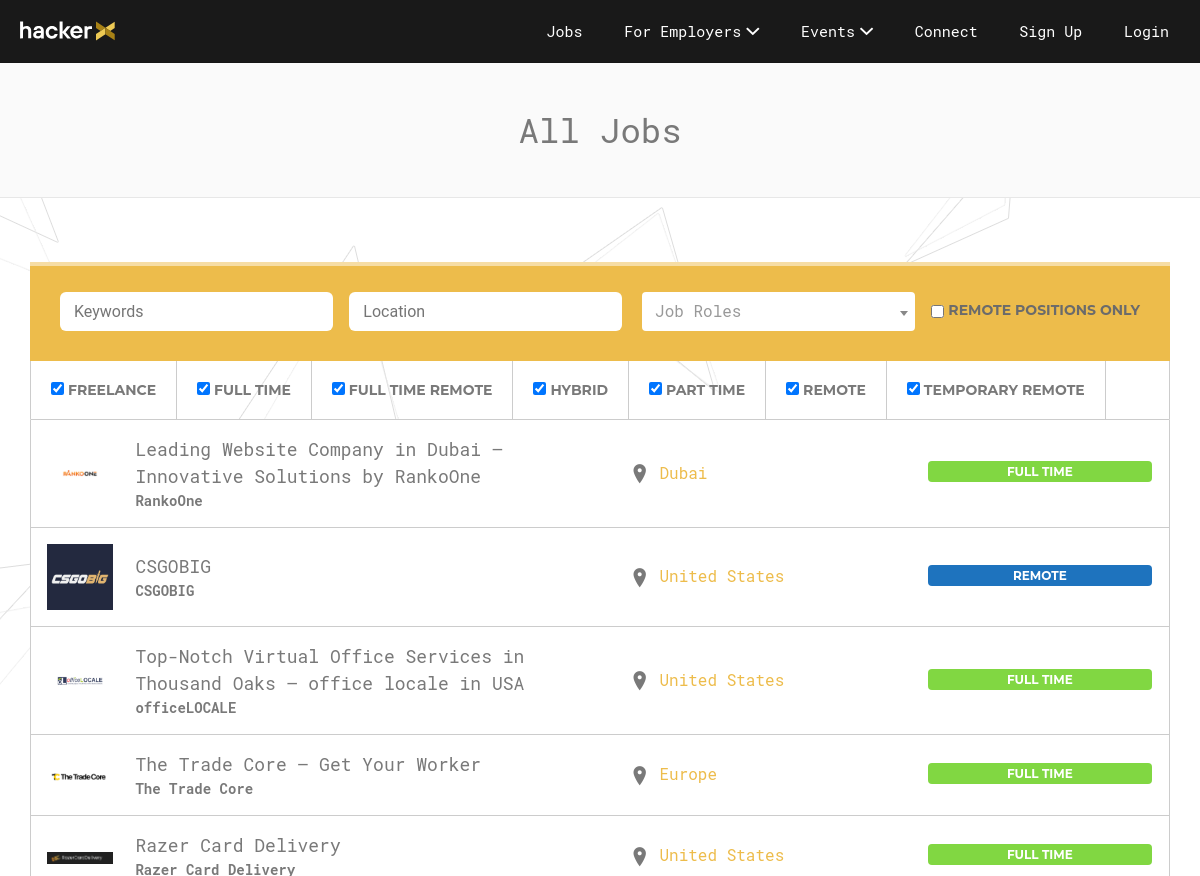Uncheck the Part Time filter

click(655, 389)
